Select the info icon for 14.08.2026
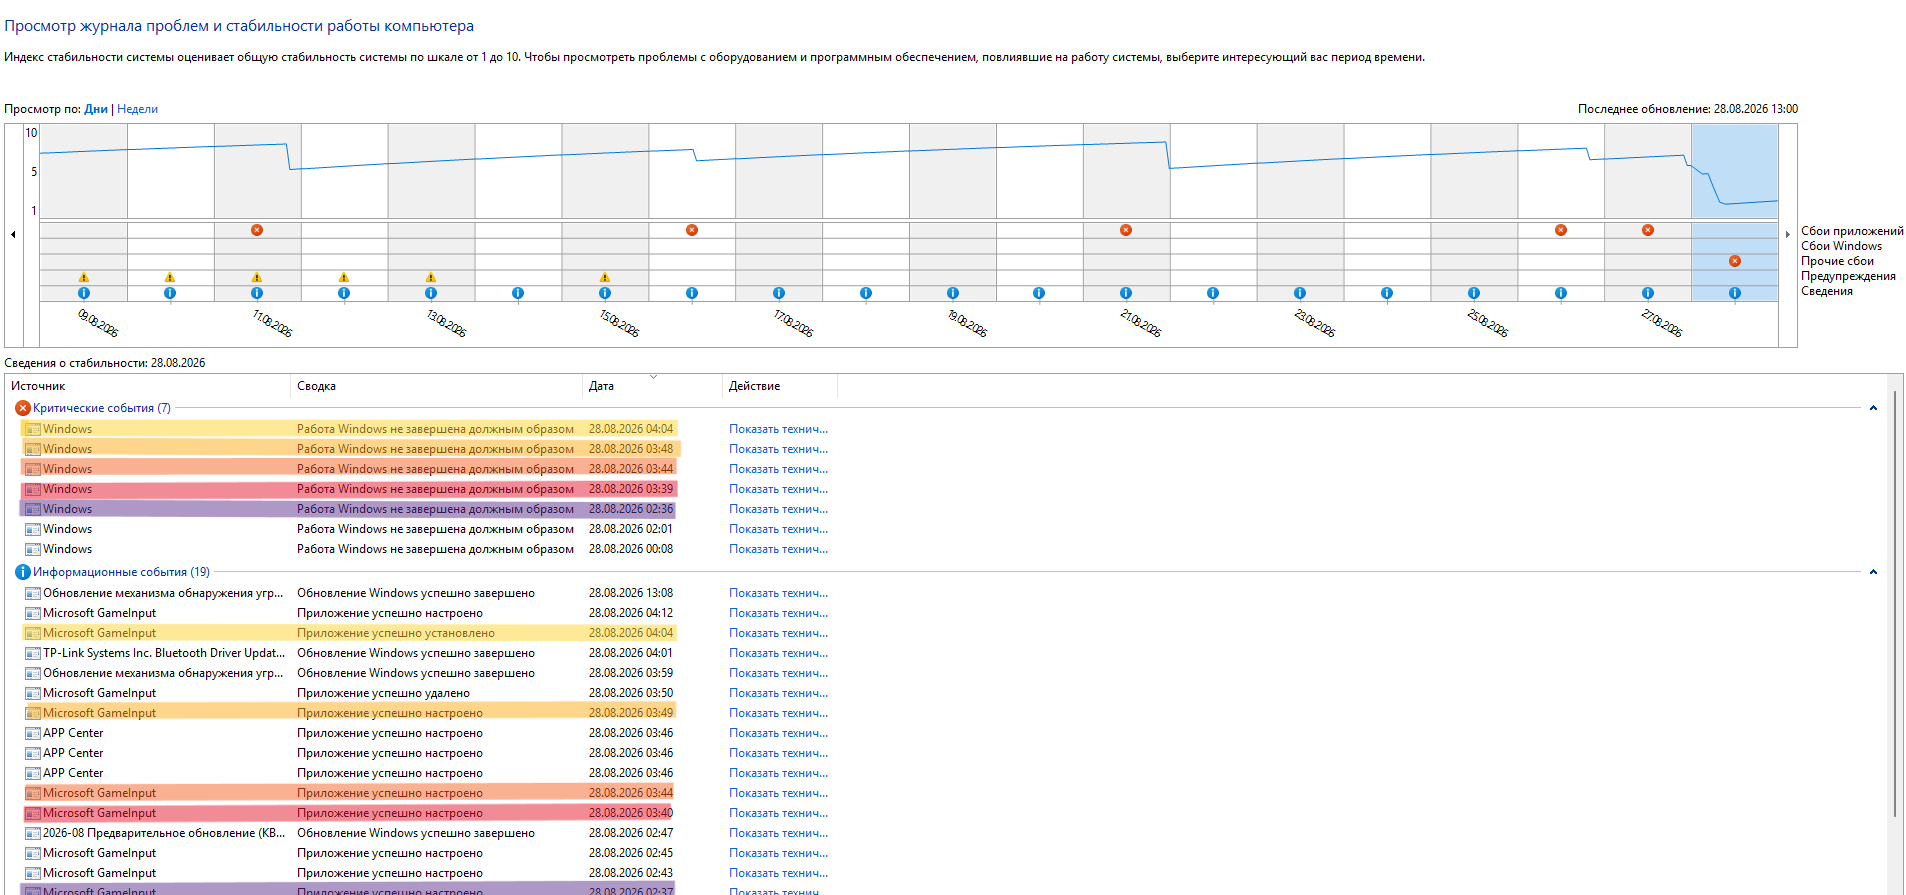The width and height of the screenshot is (1906, 895). (518, 293)
